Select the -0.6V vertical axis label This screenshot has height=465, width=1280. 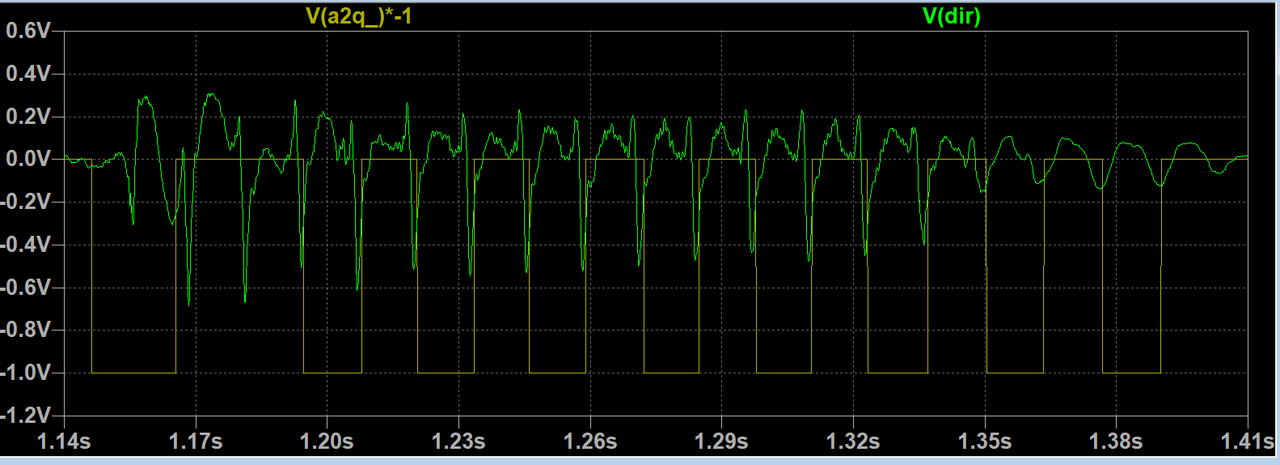[x=26, y=288]
